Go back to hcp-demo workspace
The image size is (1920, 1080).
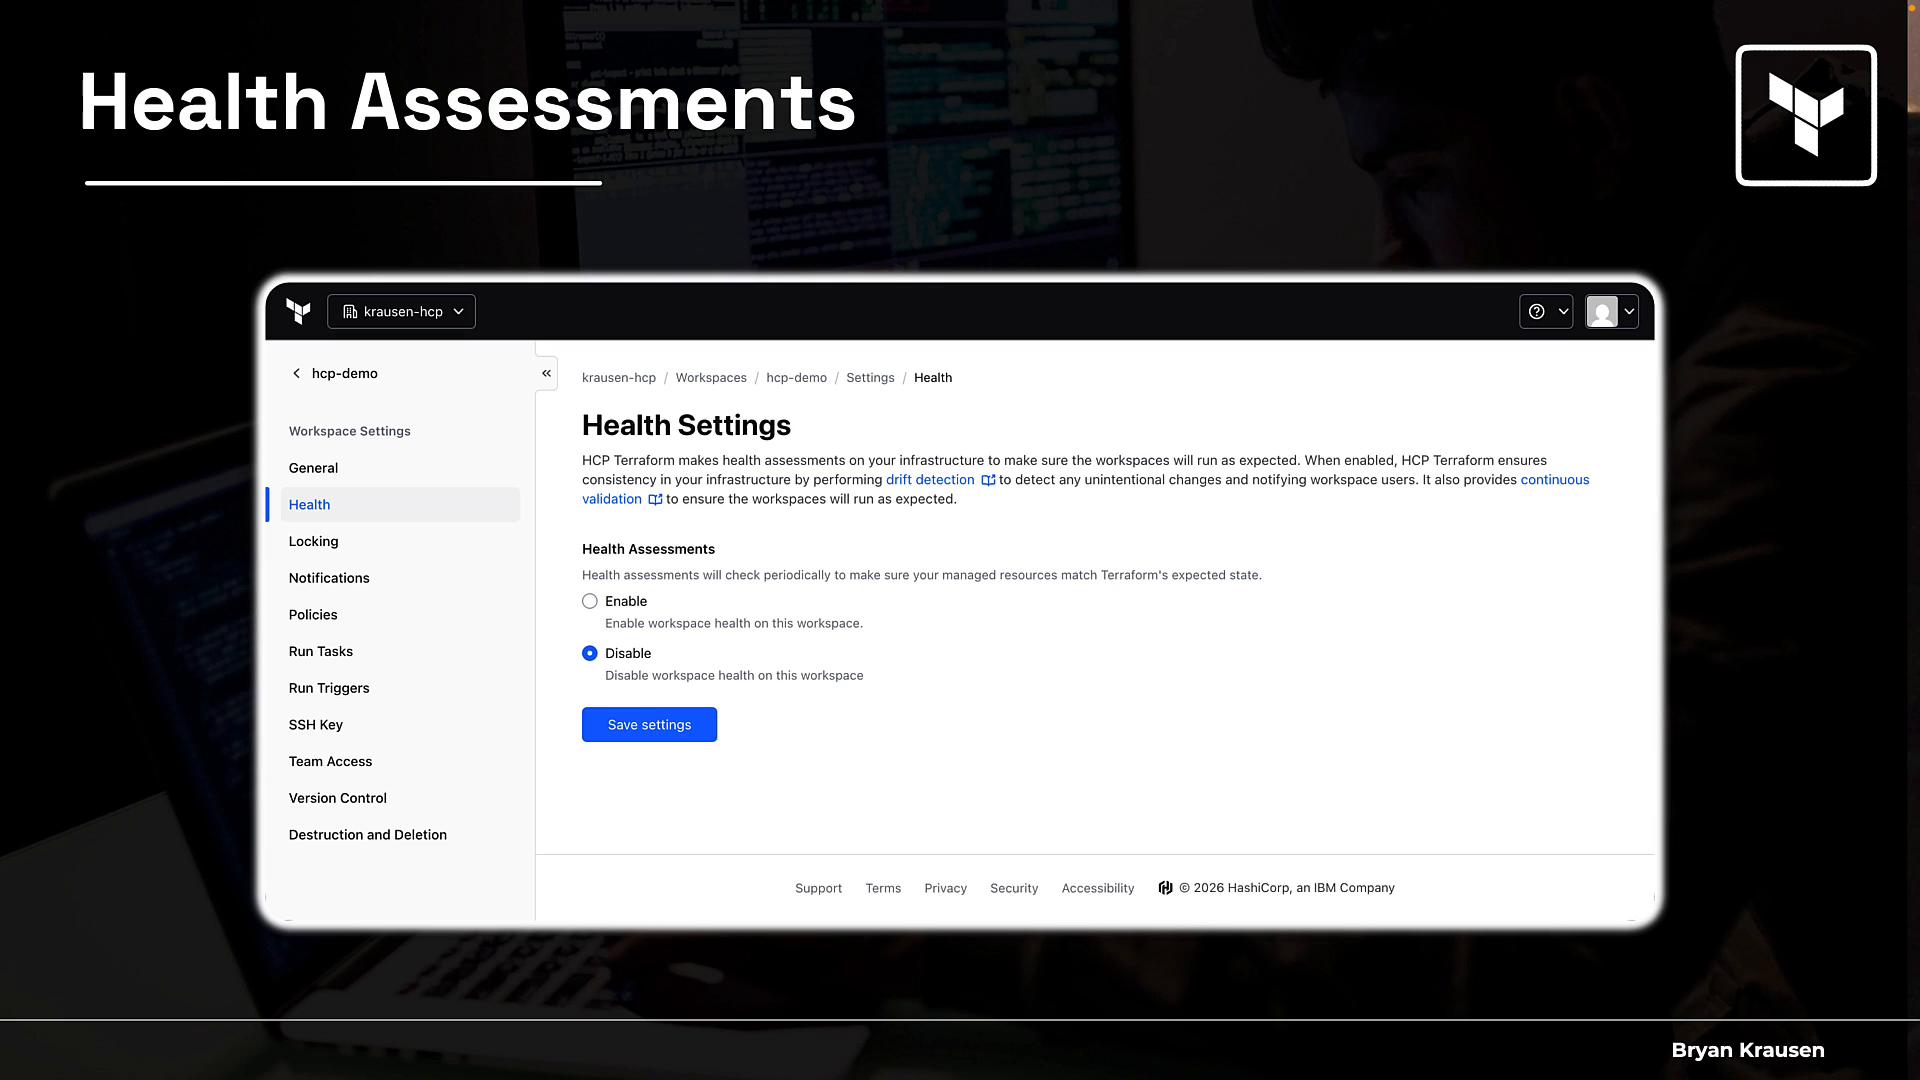(x=334, y=373)
